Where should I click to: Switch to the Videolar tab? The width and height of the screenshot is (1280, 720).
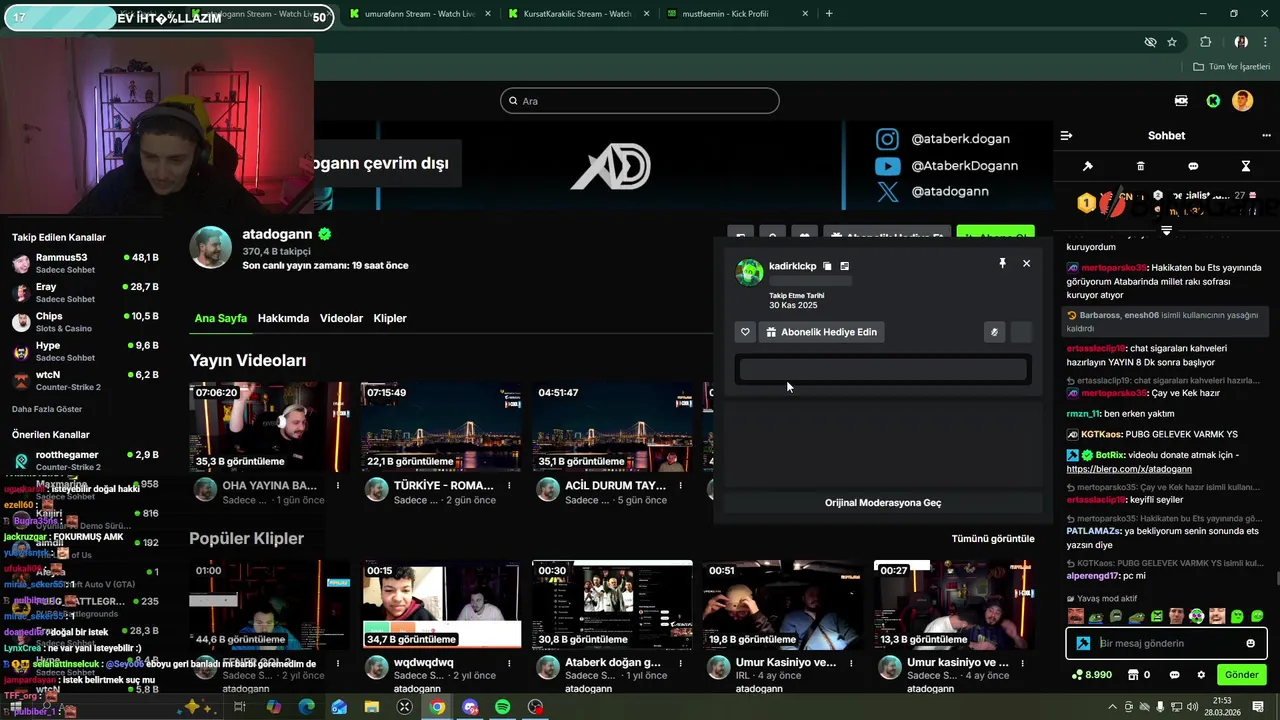pos(341,318)
